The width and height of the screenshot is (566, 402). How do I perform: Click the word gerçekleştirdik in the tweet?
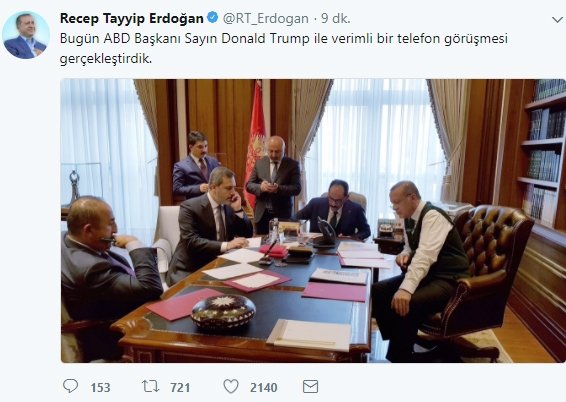tap(105, 59)
